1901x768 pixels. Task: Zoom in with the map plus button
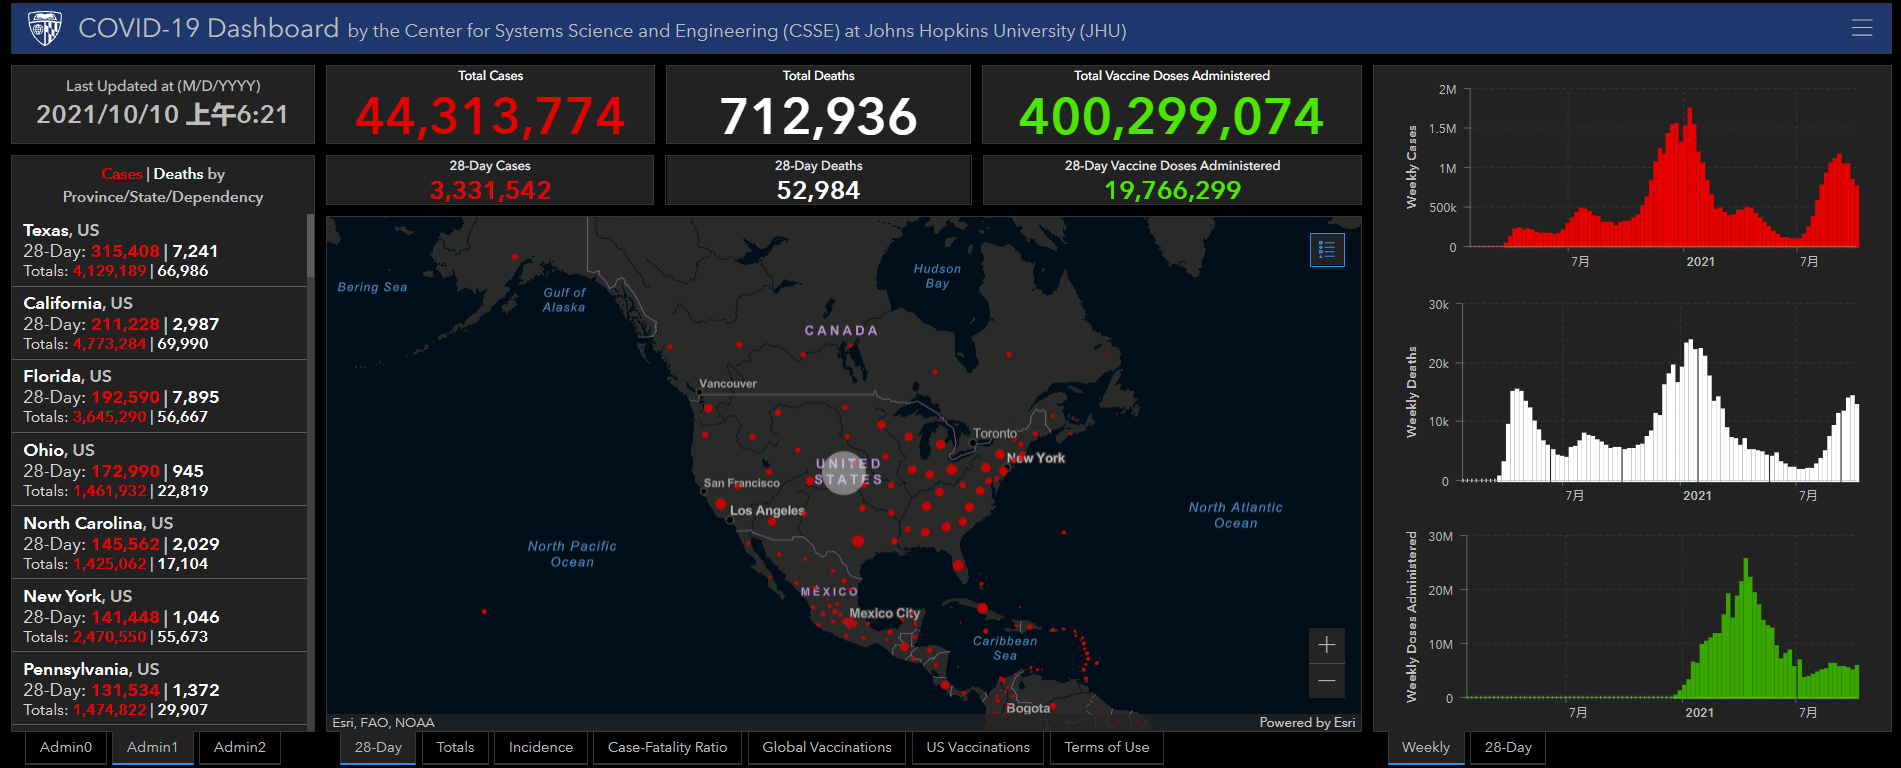1327,645
